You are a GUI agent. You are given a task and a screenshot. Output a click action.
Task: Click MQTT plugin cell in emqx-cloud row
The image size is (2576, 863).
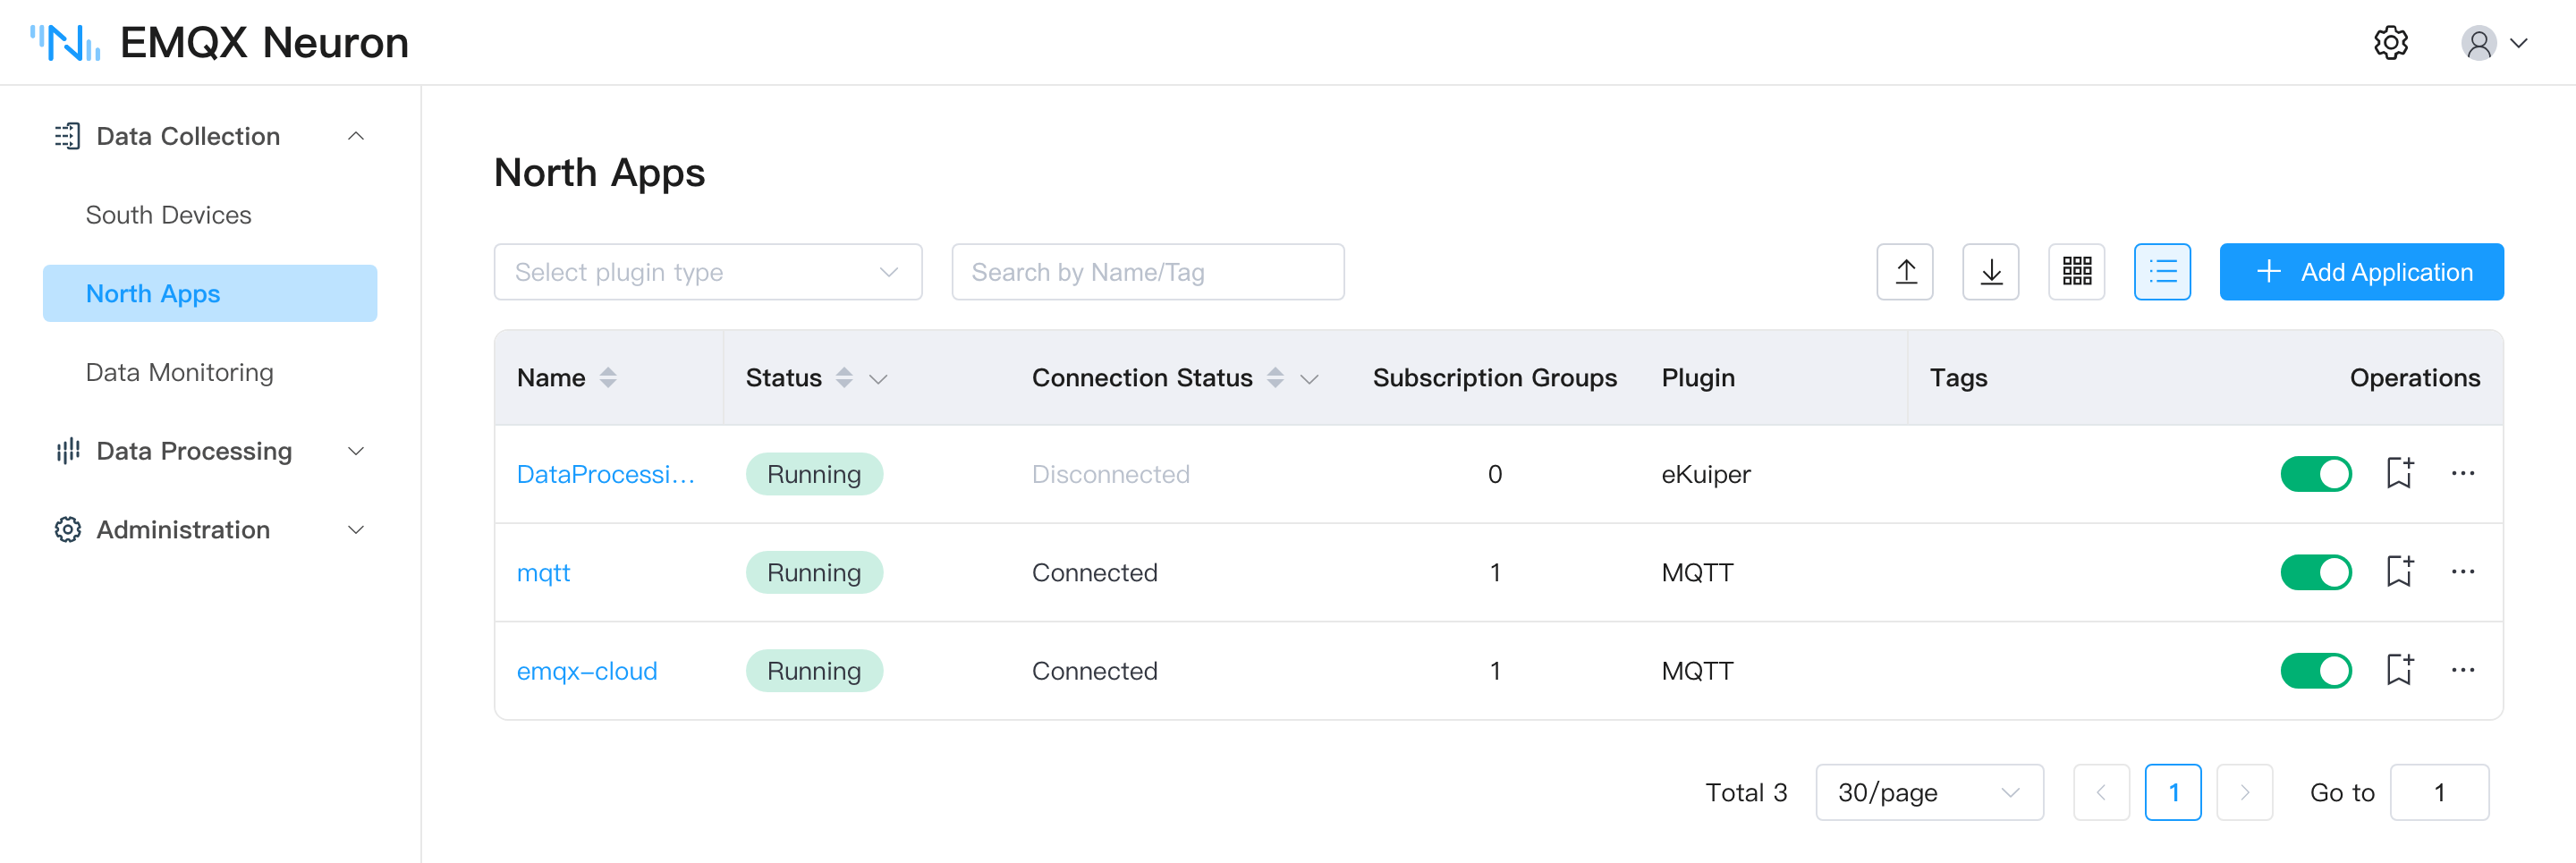[x=1697, y=671]
